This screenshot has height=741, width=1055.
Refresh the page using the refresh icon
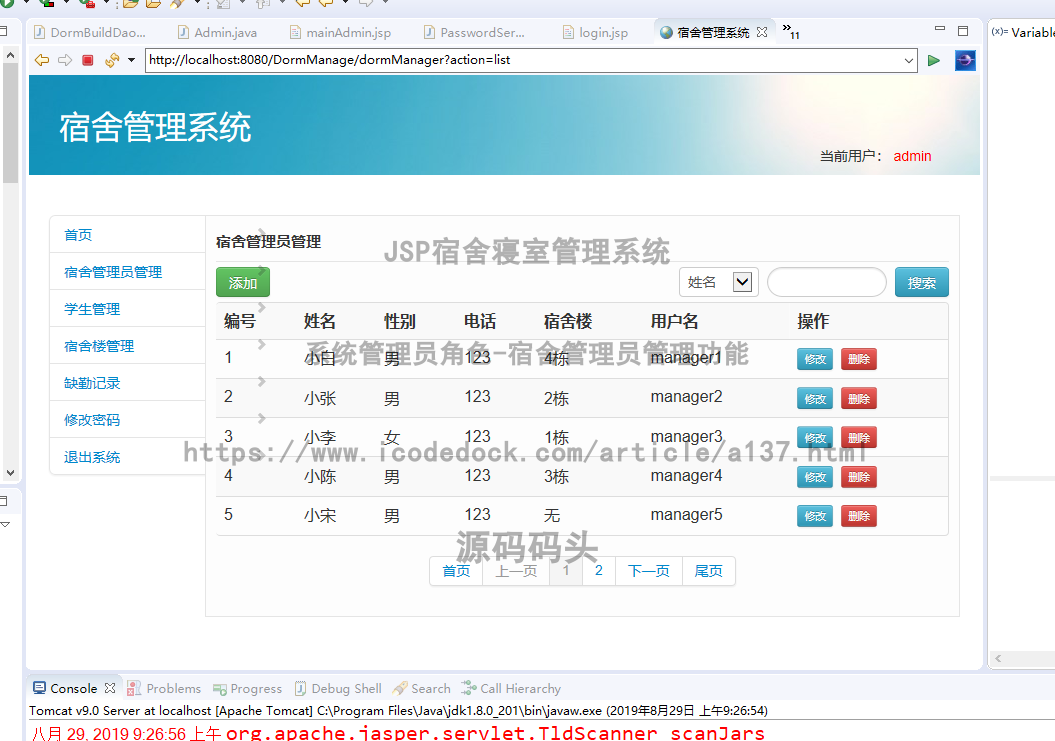(110, 60)
